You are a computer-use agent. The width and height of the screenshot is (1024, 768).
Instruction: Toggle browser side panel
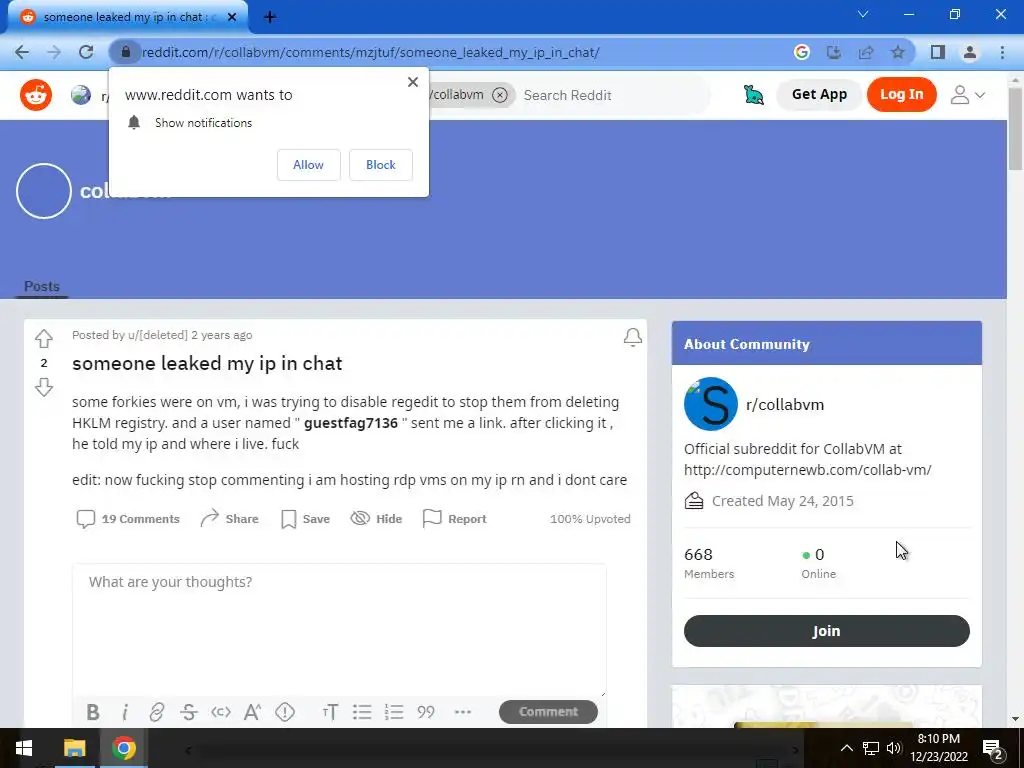(x=938, y=52)
